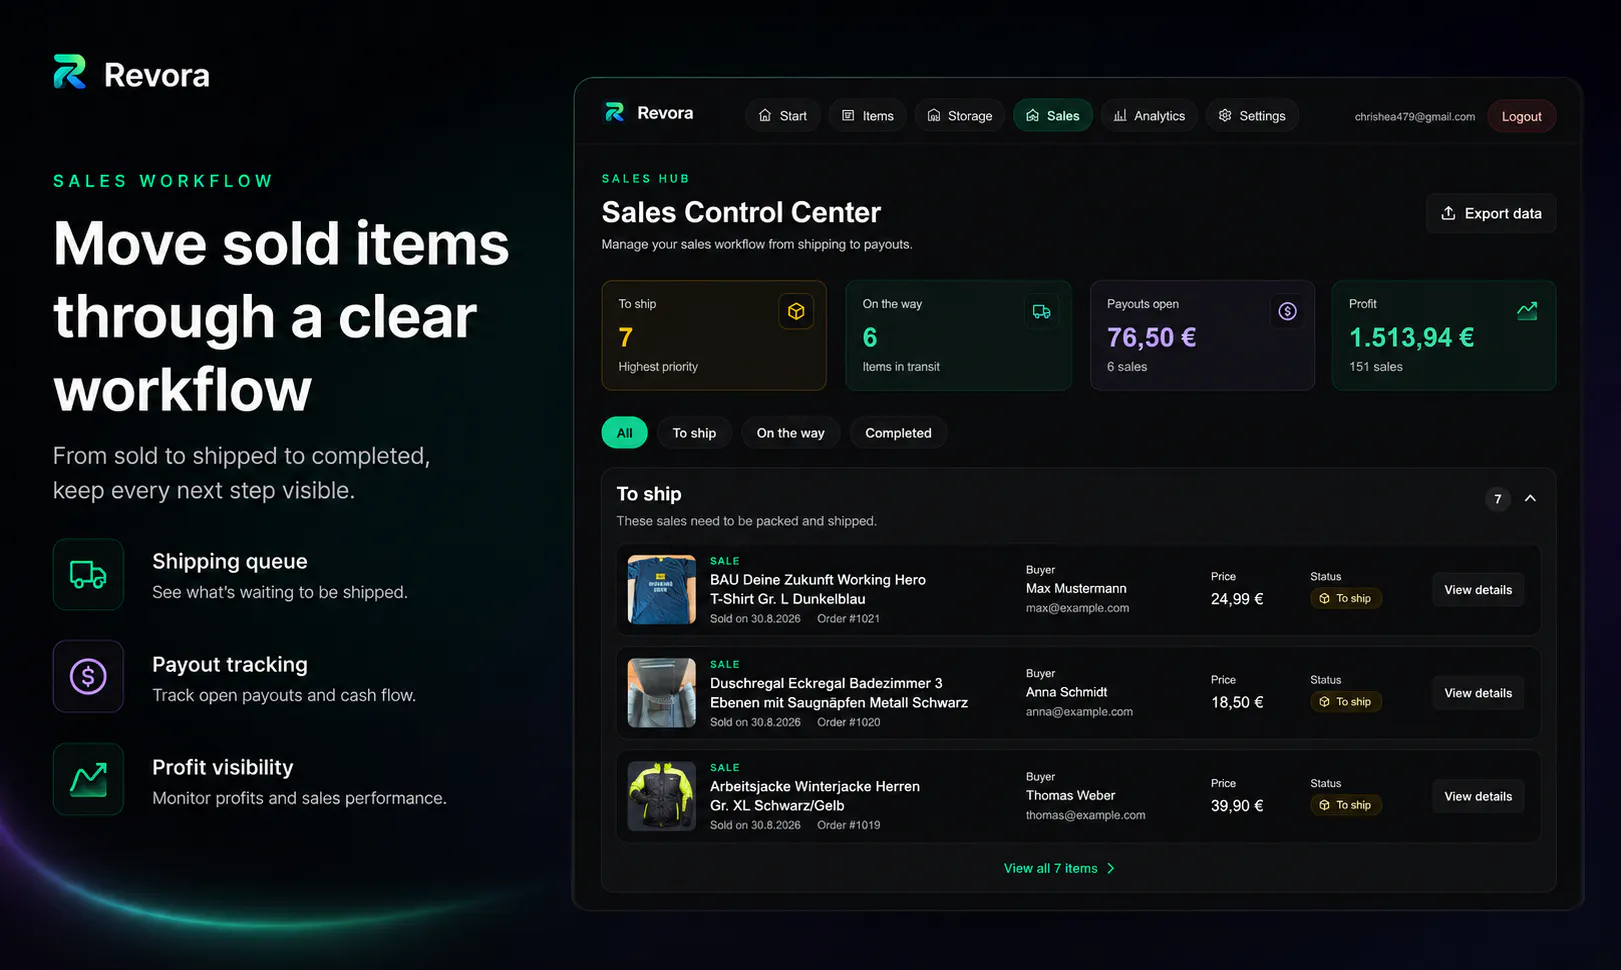1621x970 pixels.
Task: Open the Sales tab
Action: point(1053,116)
